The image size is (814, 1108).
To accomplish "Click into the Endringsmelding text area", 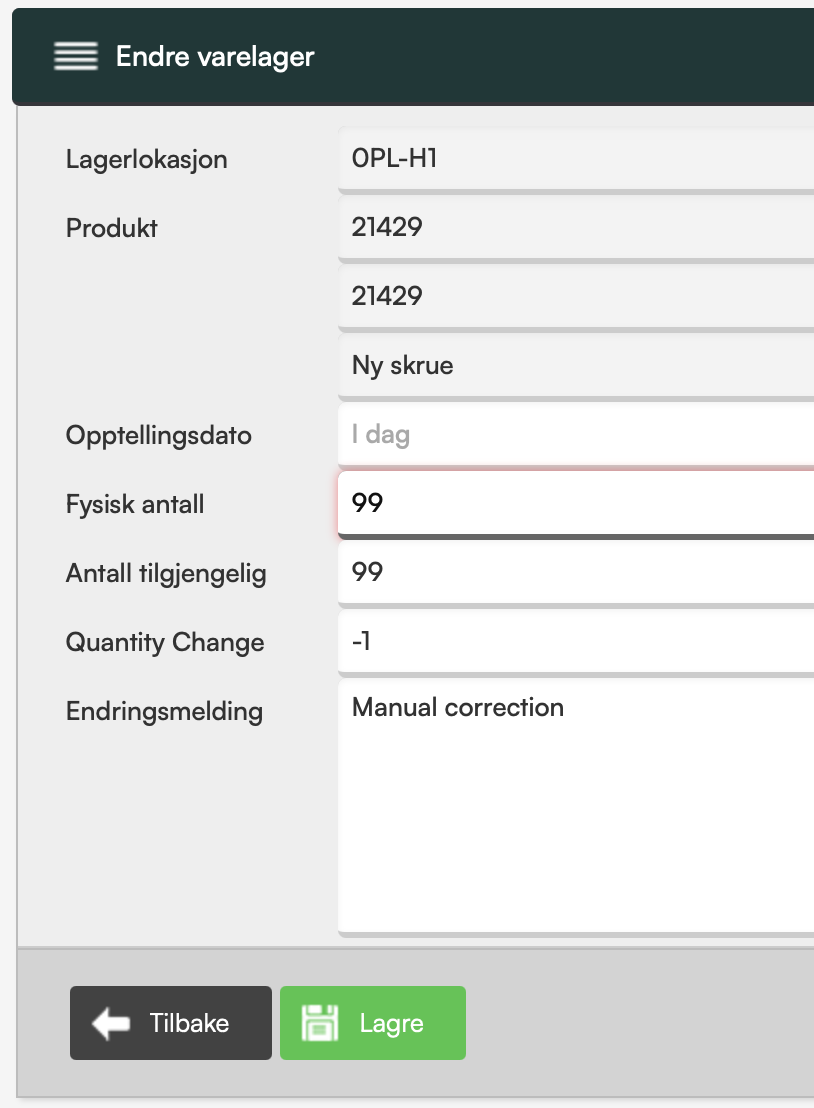I will pos(576,807).
